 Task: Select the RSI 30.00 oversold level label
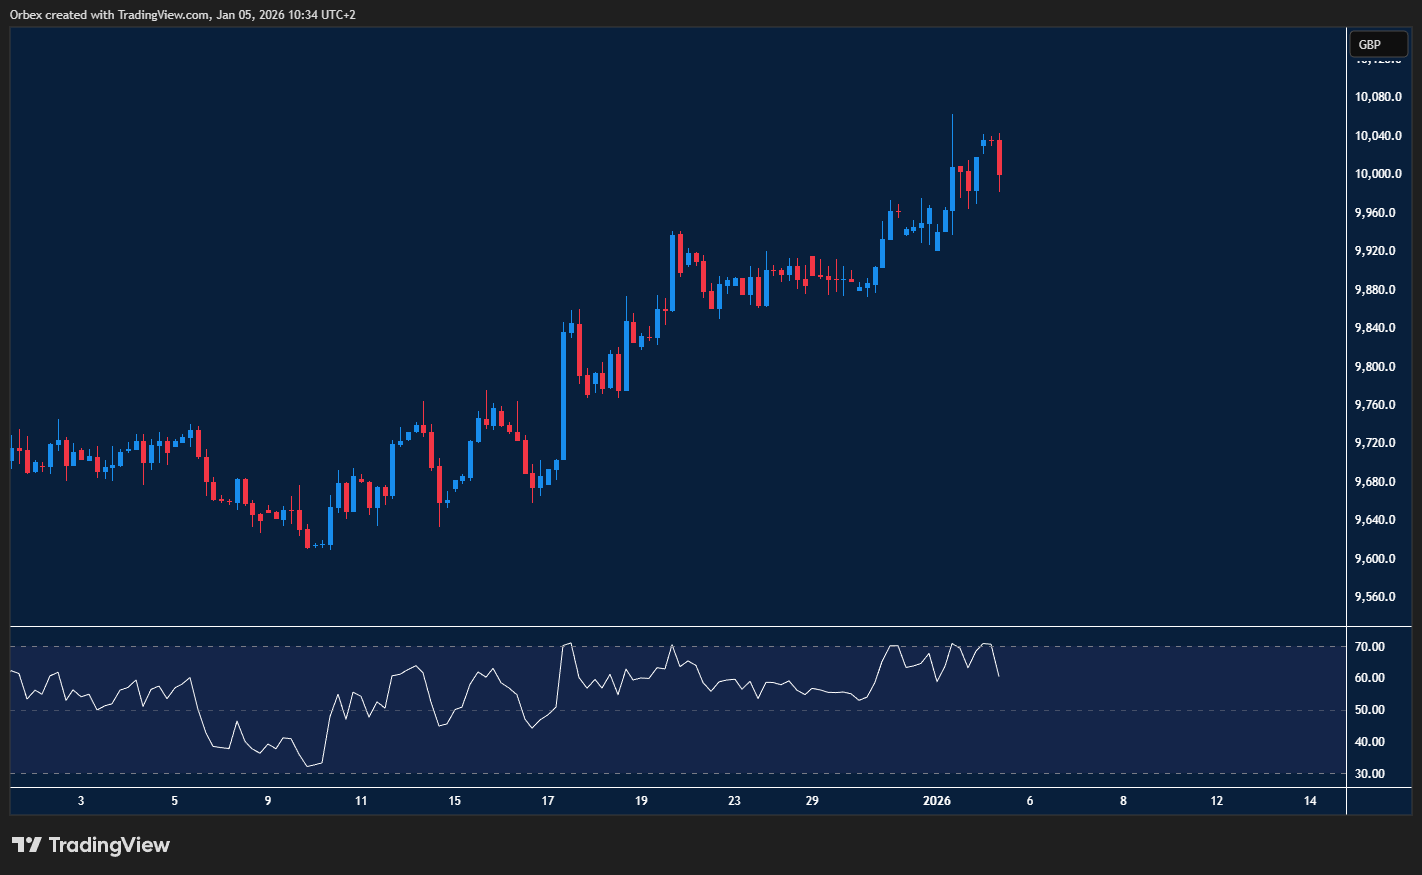click(1369, 774)
